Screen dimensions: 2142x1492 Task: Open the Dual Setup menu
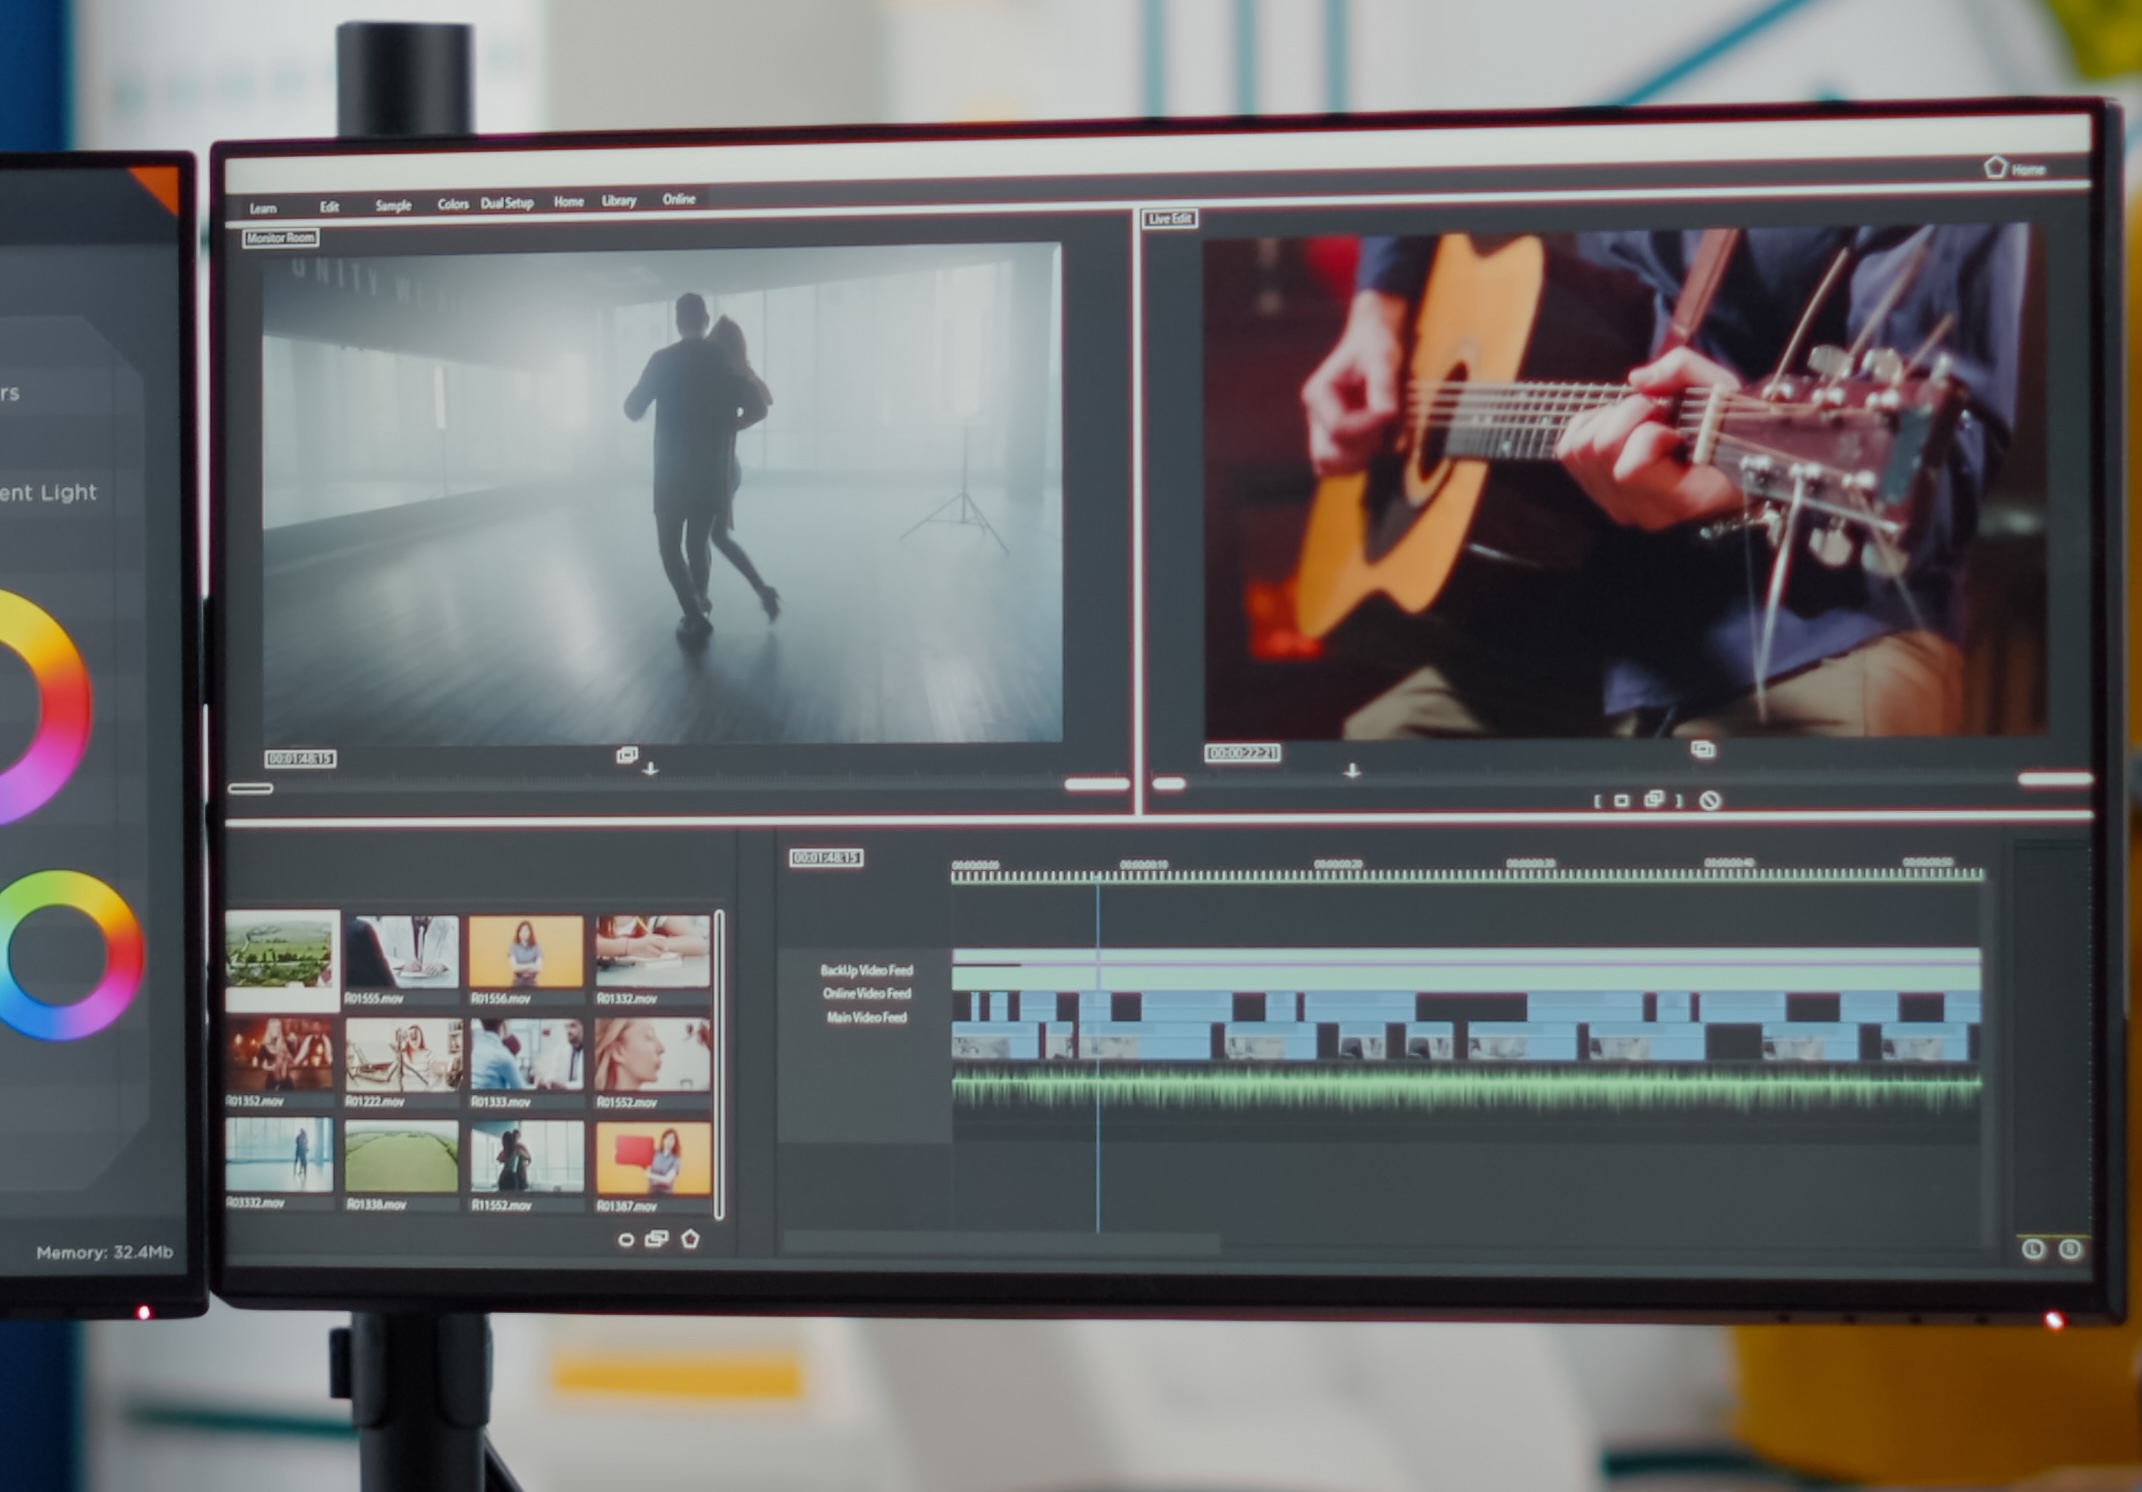tap(507, 203)
